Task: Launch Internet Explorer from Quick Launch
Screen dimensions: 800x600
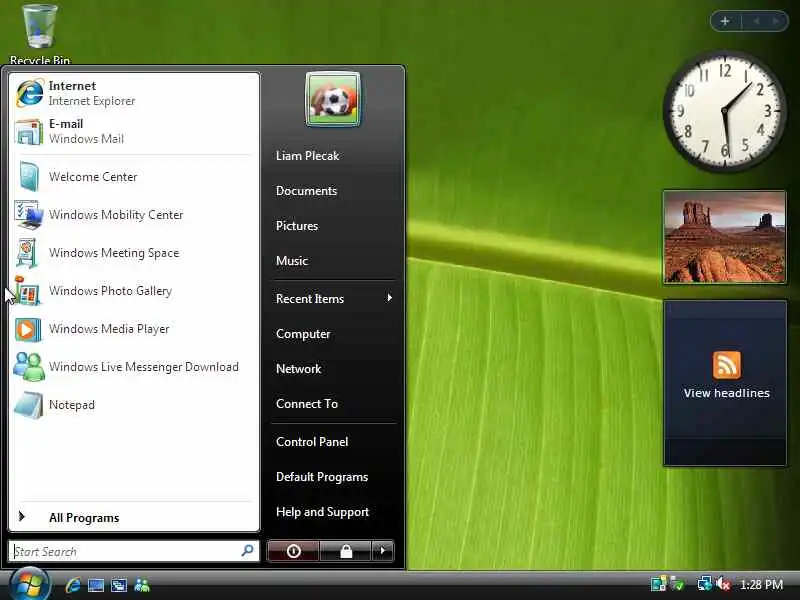Action: pos(73,585)
